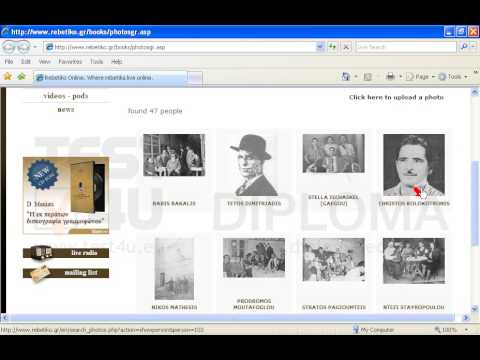Open the videos - pods sidebar link
480x360 pixels.
66,96
